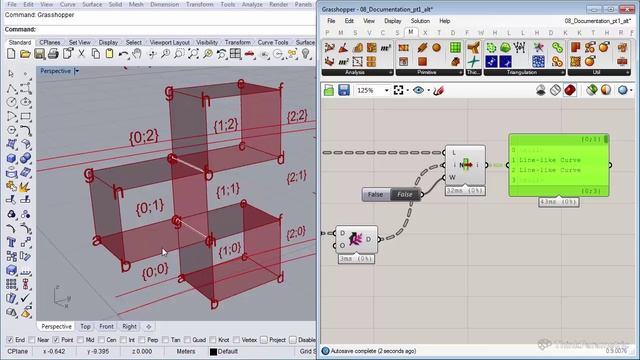Screen dimensions: 640x360
Task: Click the light bulb Hide/Show icon
Action: point(306,54)
